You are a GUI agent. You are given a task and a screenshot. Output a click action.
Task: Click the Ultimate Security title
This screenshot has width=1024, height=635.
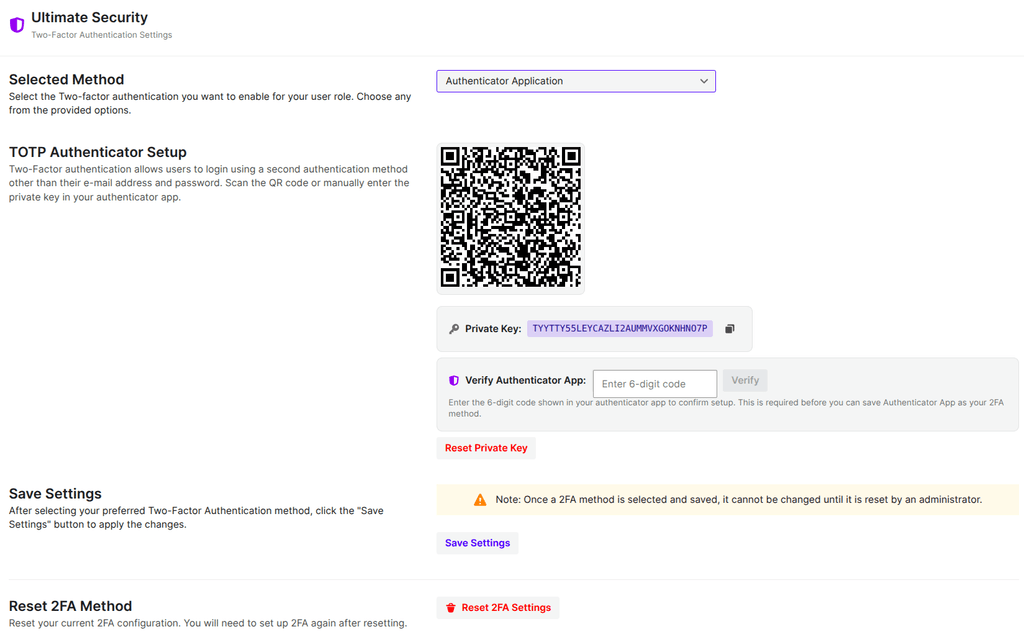click(89, 18)
